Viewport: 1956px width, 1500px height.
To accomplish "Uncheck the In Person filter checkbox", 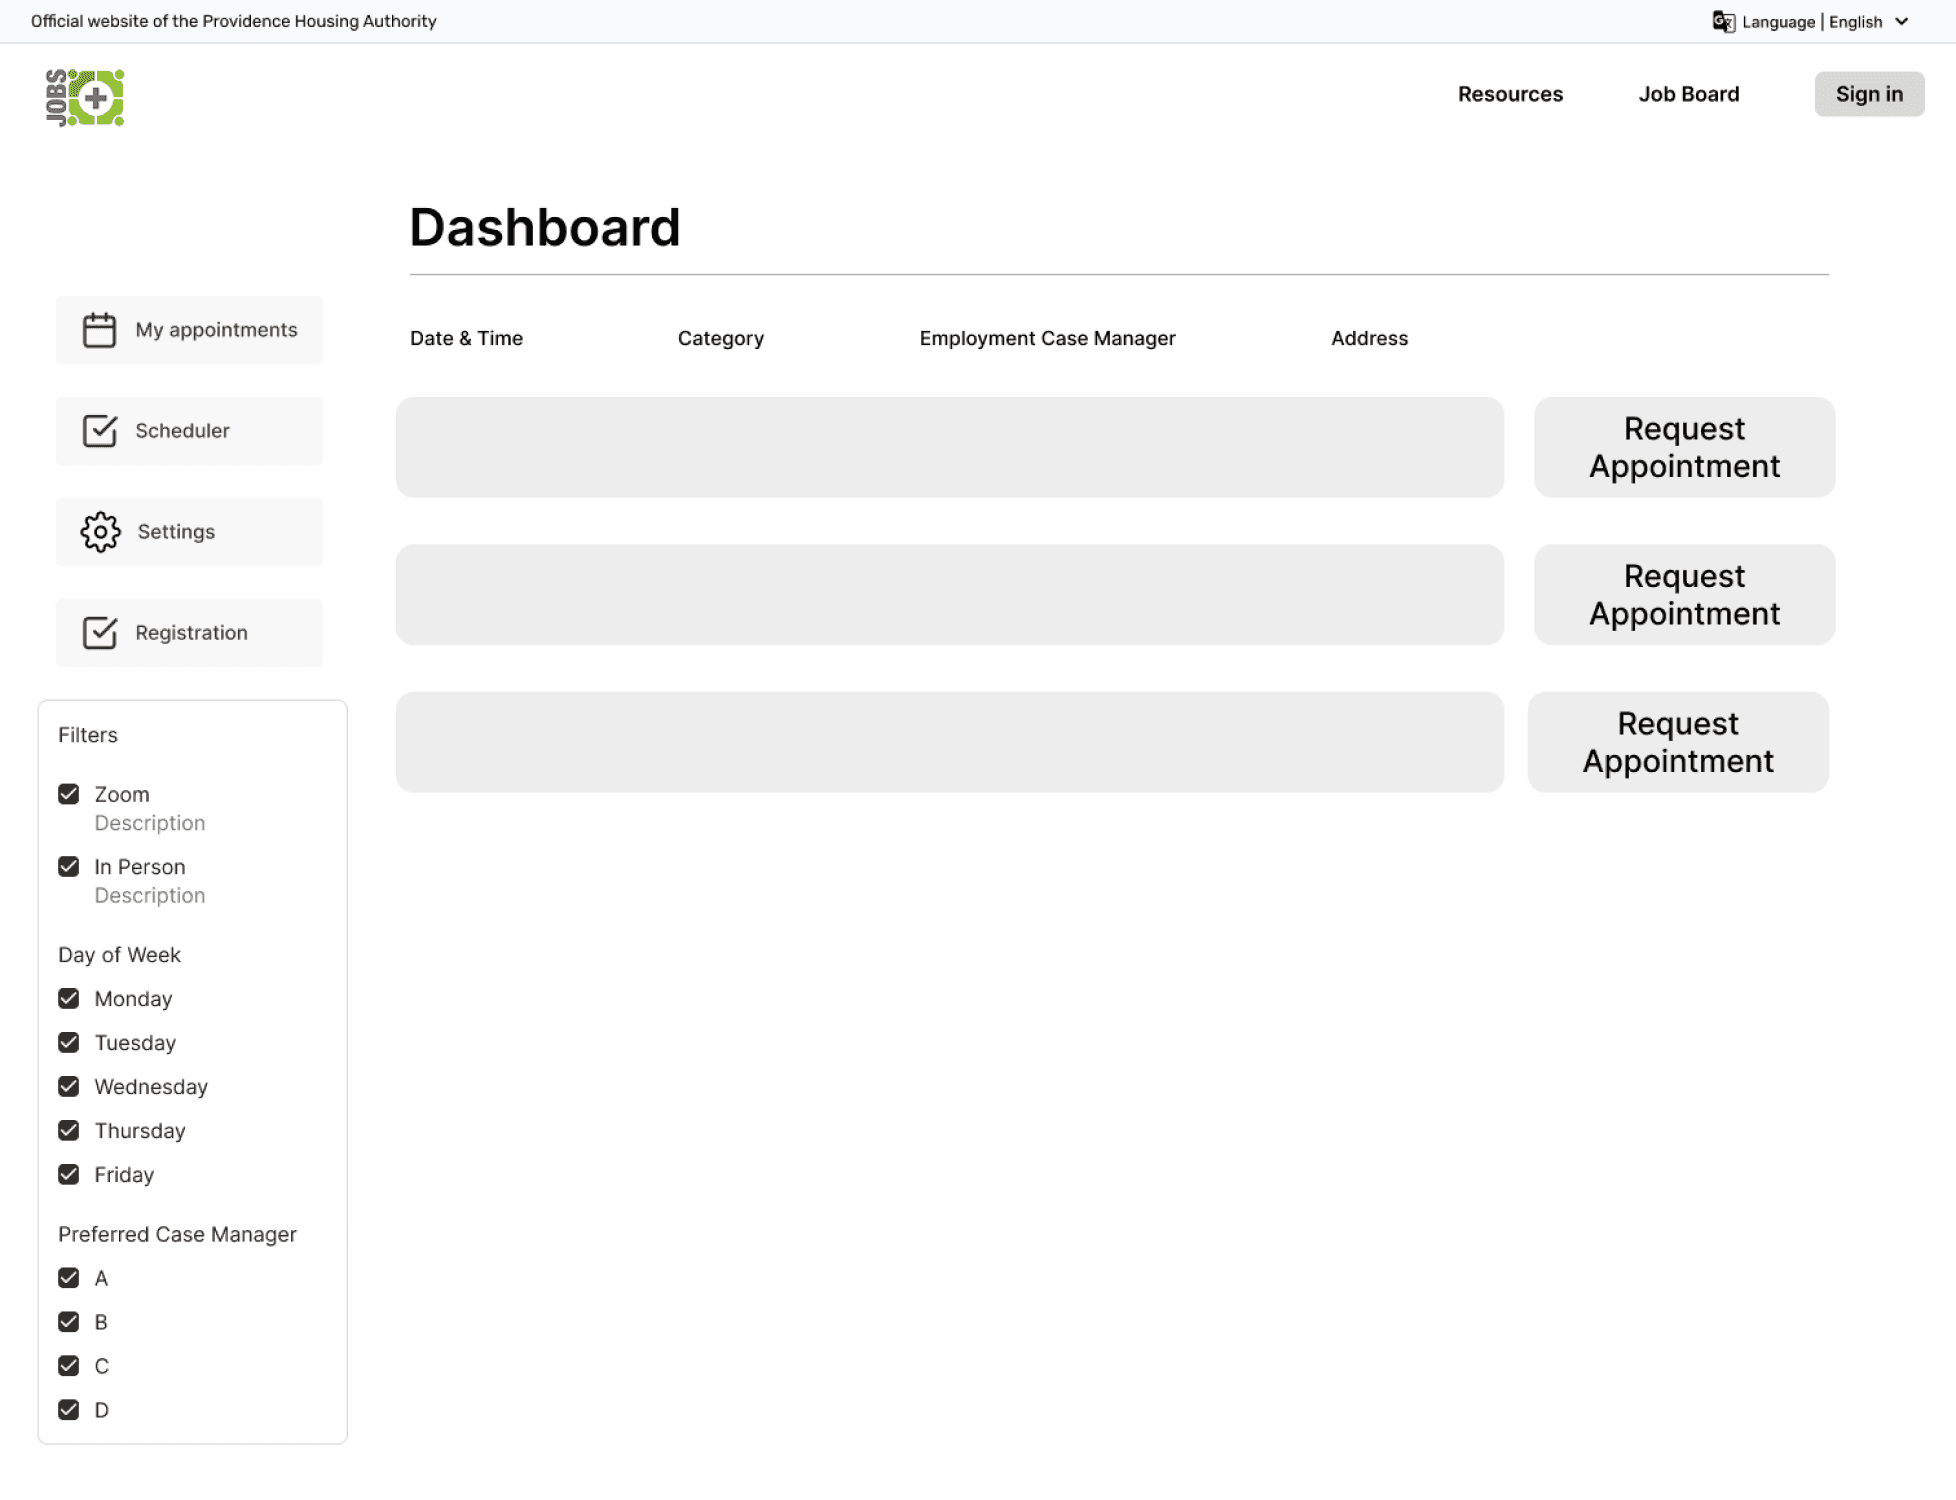I will point(69,867).
